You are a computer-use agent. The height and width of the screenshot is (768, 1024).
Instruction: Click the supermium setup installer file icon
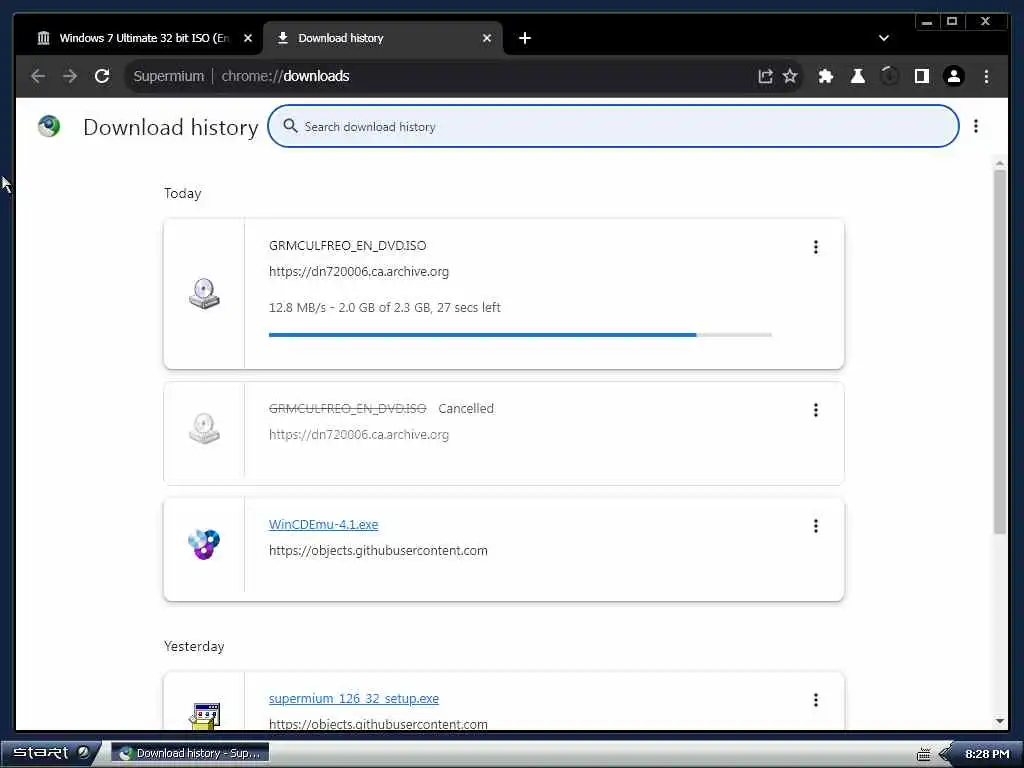[x=204, y=716]
